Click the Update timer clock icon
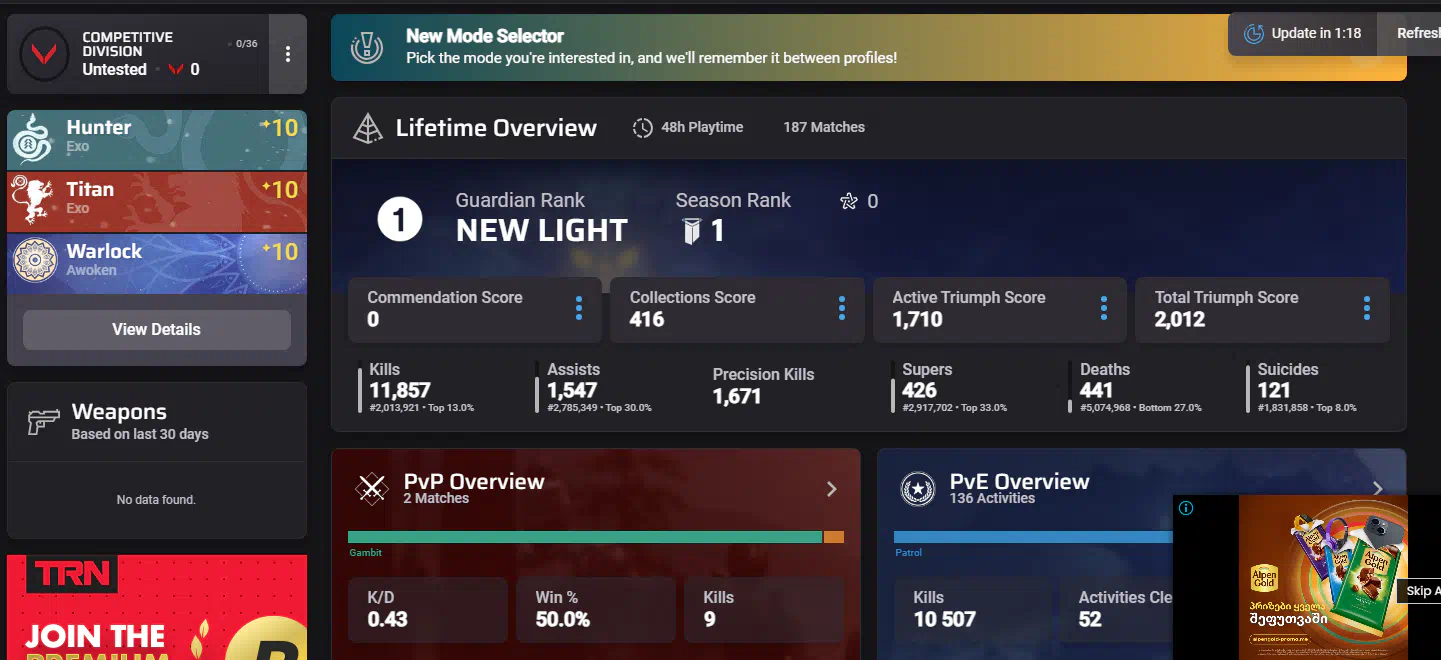The image size is (1441, 660). point(1254,34)
